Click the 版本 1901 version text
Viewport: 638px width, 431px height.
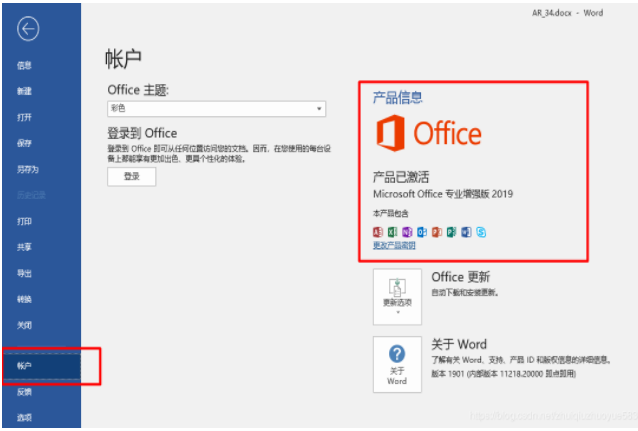click(503, 374)
